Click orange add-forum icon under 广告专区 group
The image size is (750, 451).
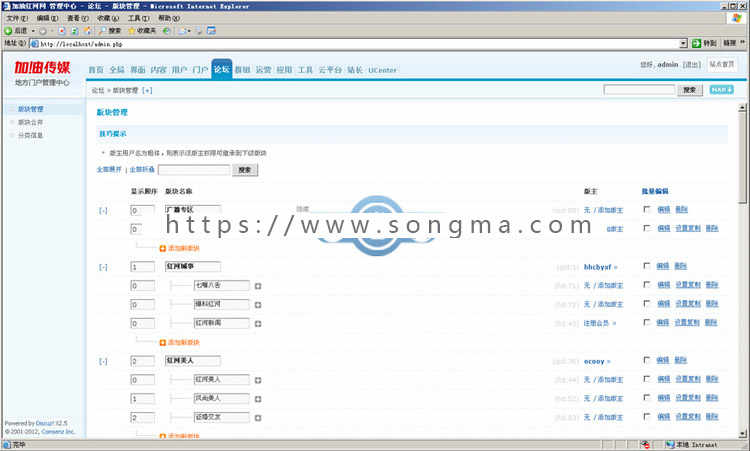click(163, 248)
